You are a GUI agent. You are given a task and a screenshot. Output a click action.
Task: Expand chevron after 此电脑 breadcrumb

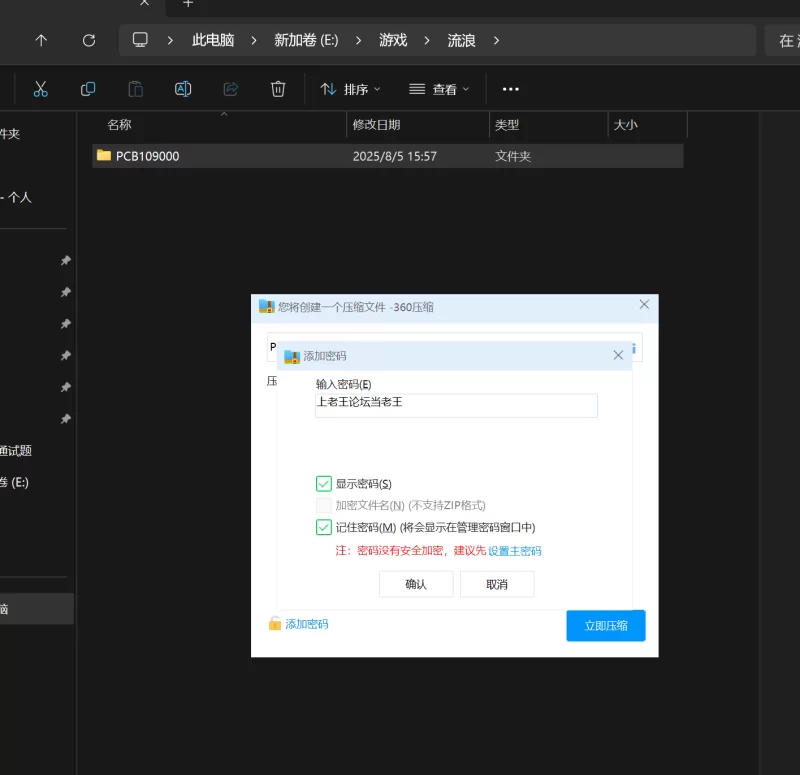(254, 40)
